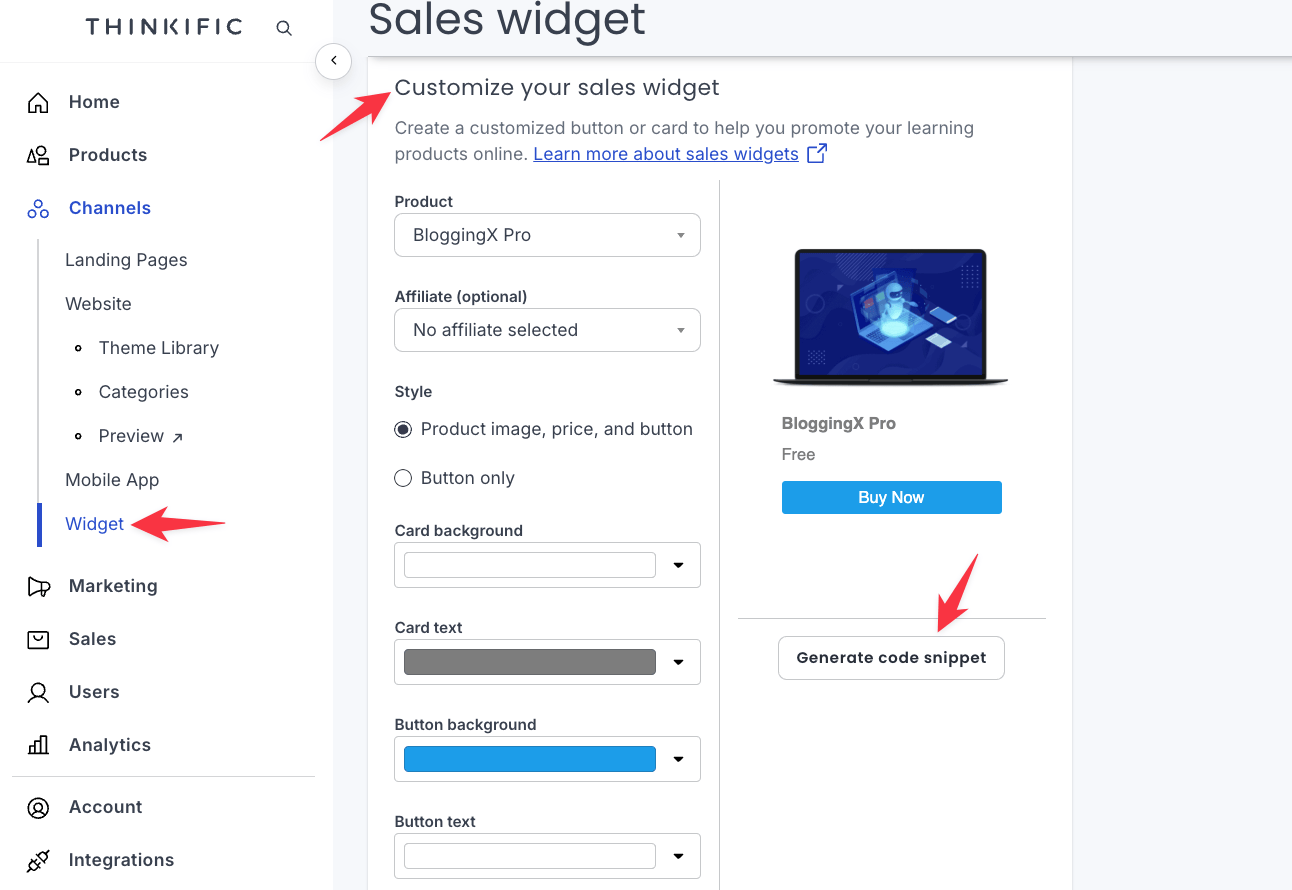Open the Home section icon
1292x890 pixels.
coord(38,101)
